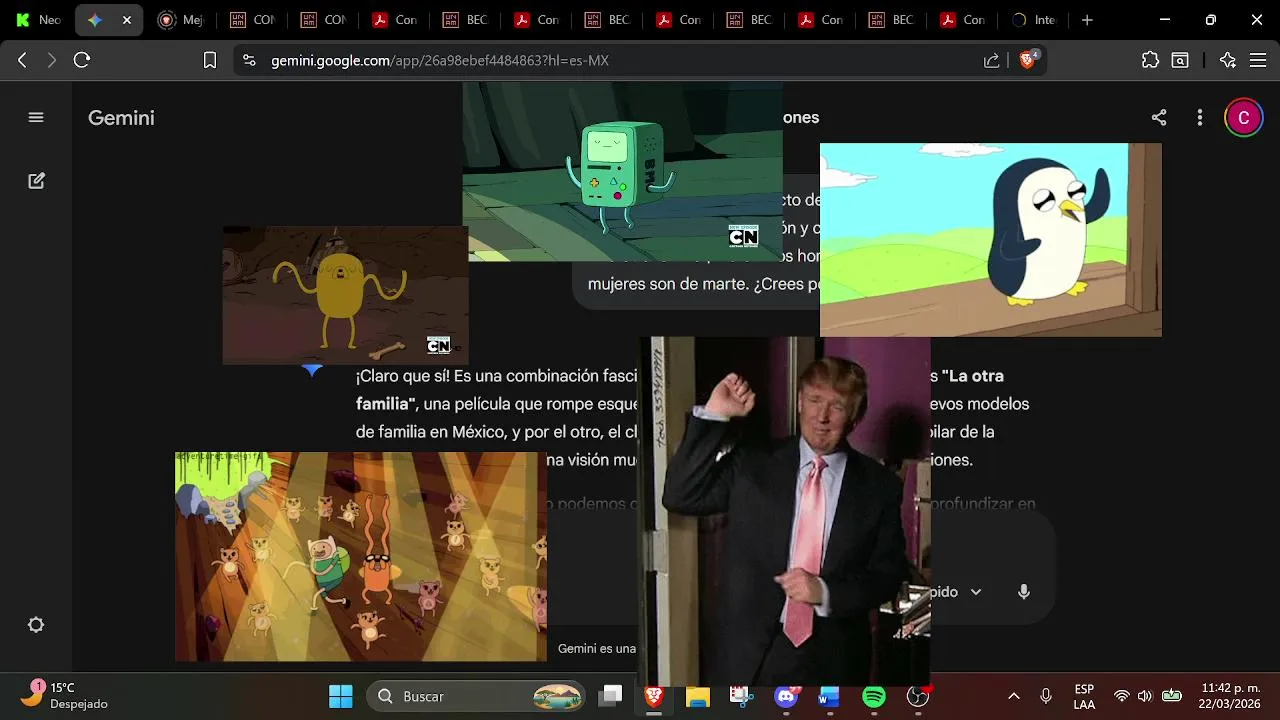This screenshot has height=720, width=1280.
Task: Open Task View from taskbar
Action: point(611,696)
